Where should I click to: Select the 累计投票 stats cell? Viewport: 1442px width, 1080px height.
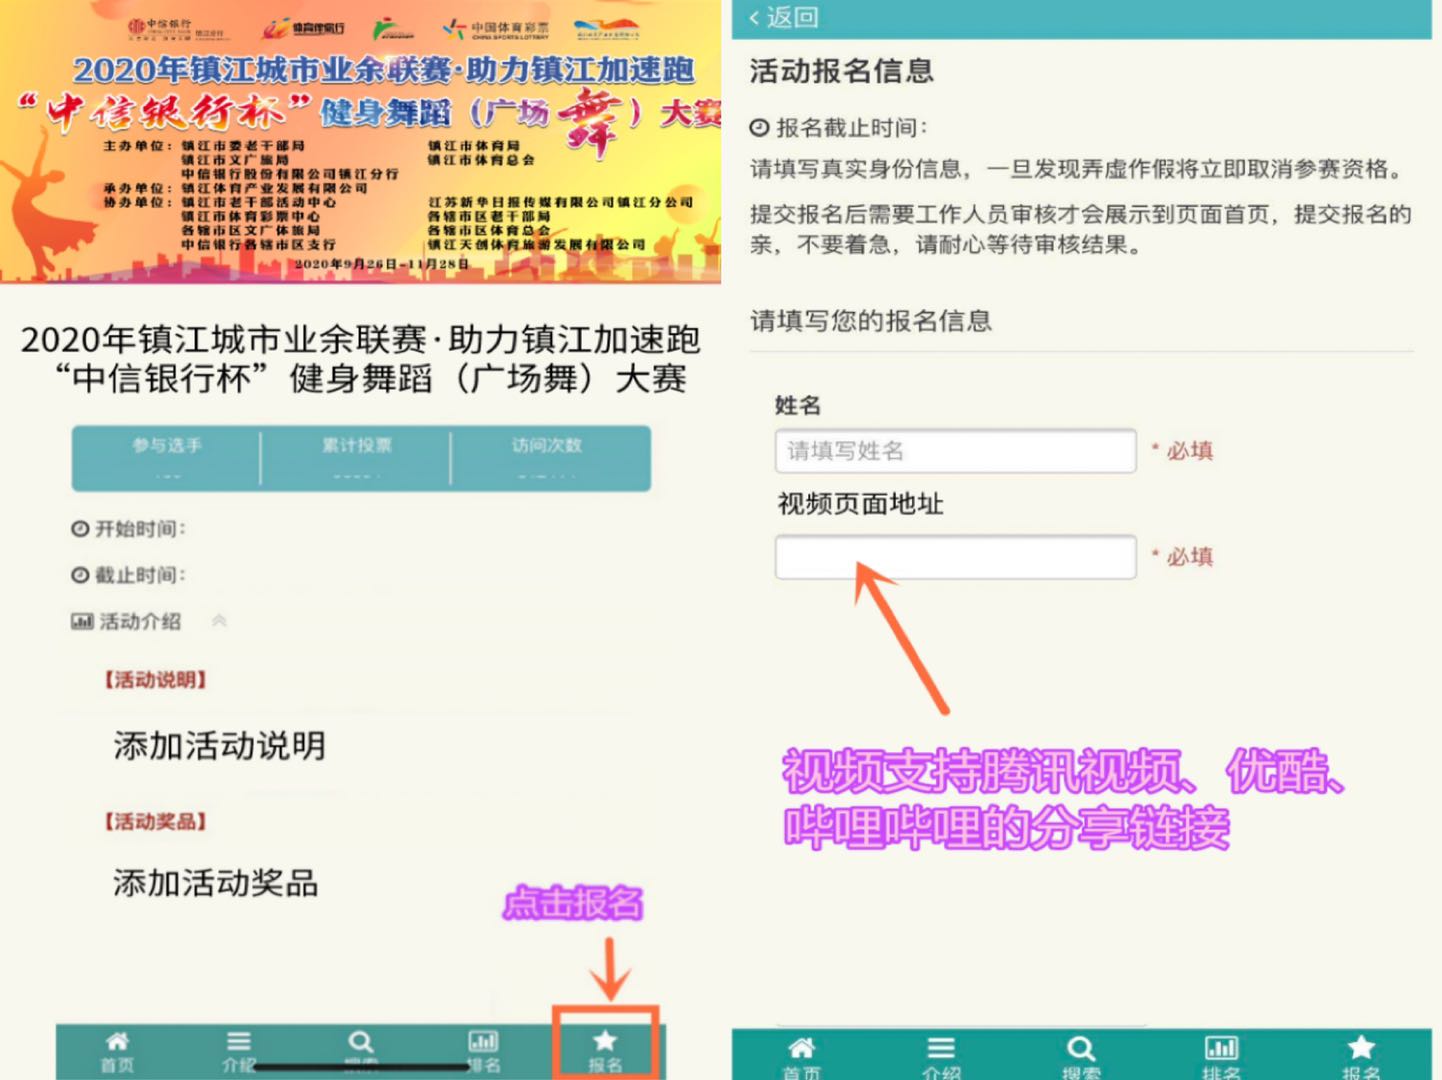[x=356, y=458]
